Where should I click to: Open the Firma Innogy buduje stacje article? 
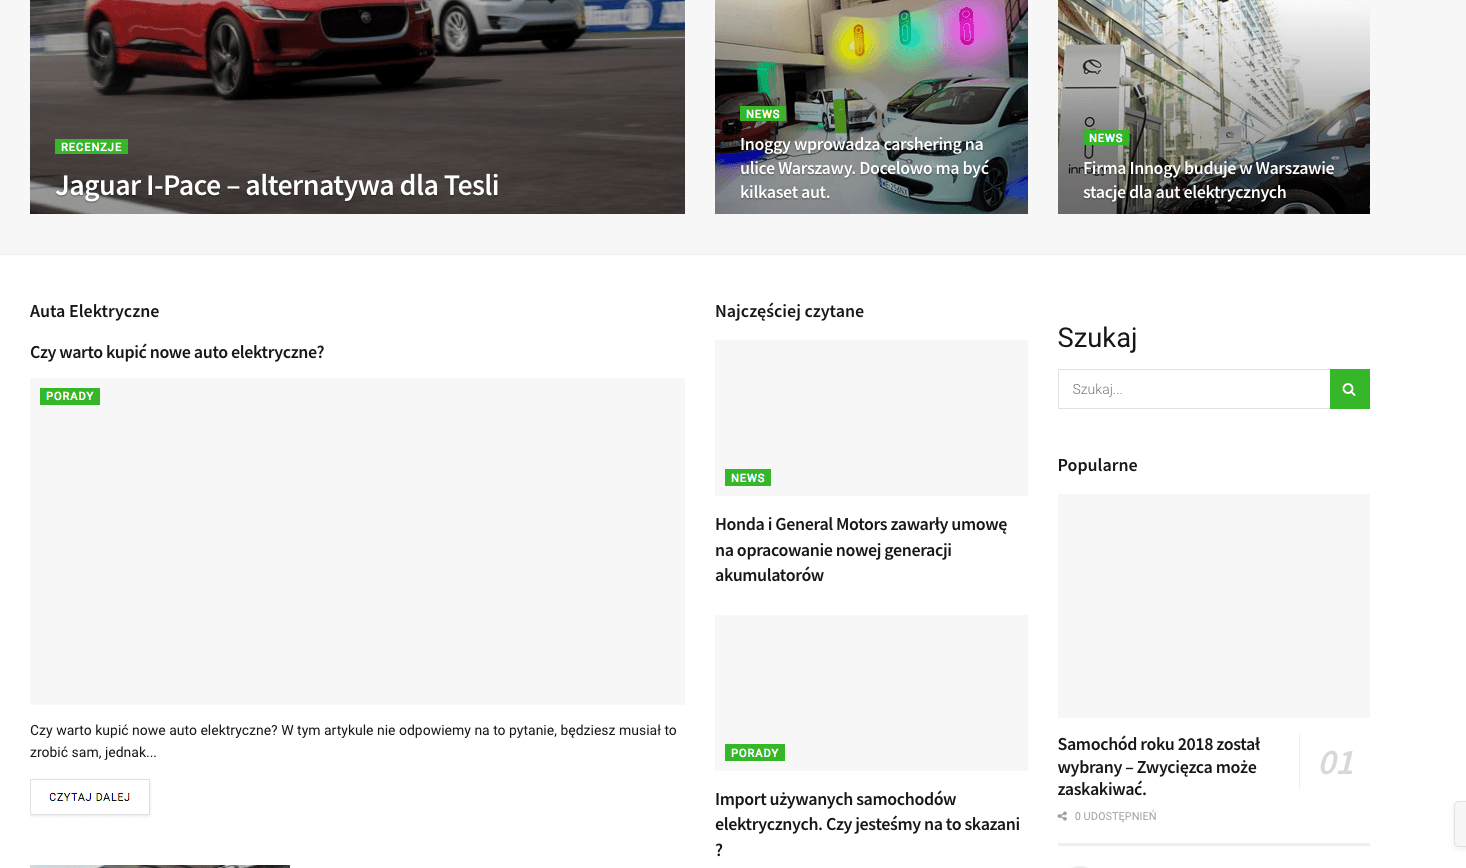[1208, 180]
